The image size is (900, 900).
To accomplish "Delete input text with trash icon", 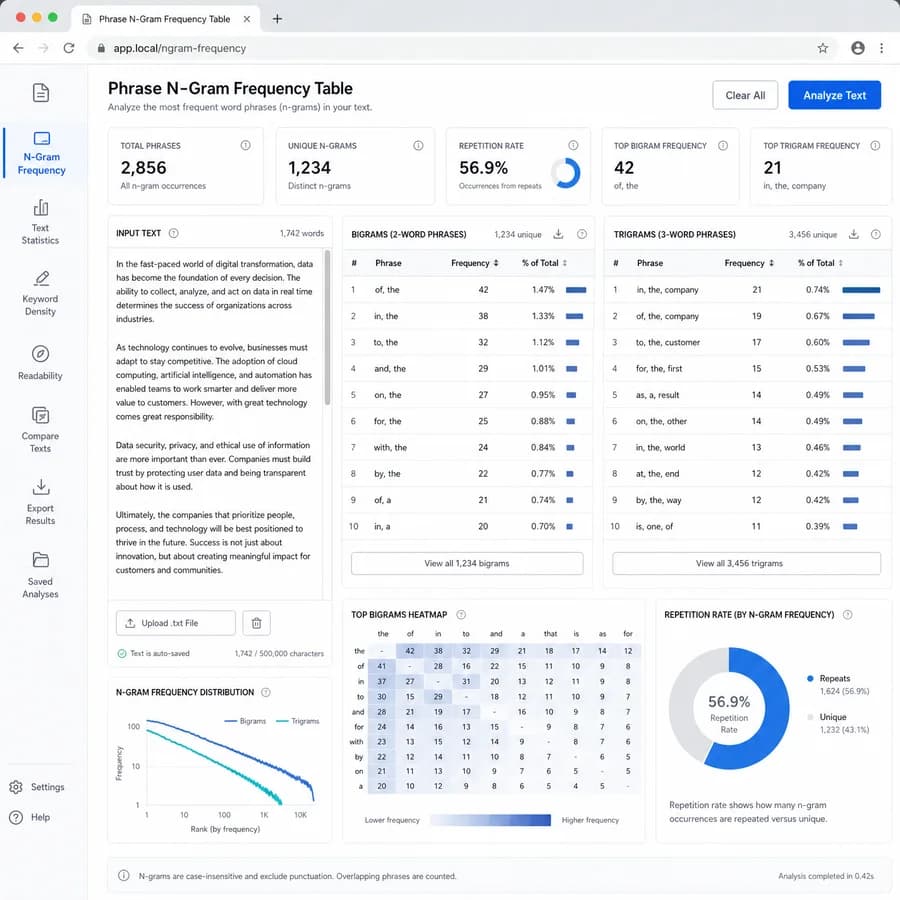I will tap(257, 623).
